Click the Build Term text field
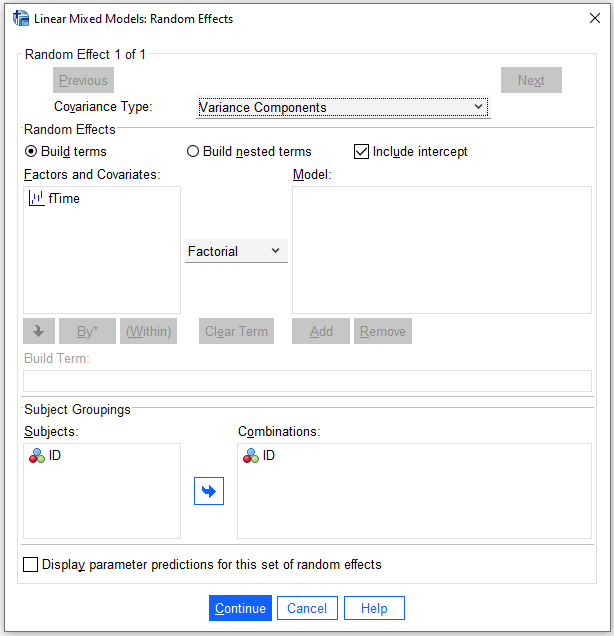614x636 pixels. pyautogui.click(x=307, y=381)
